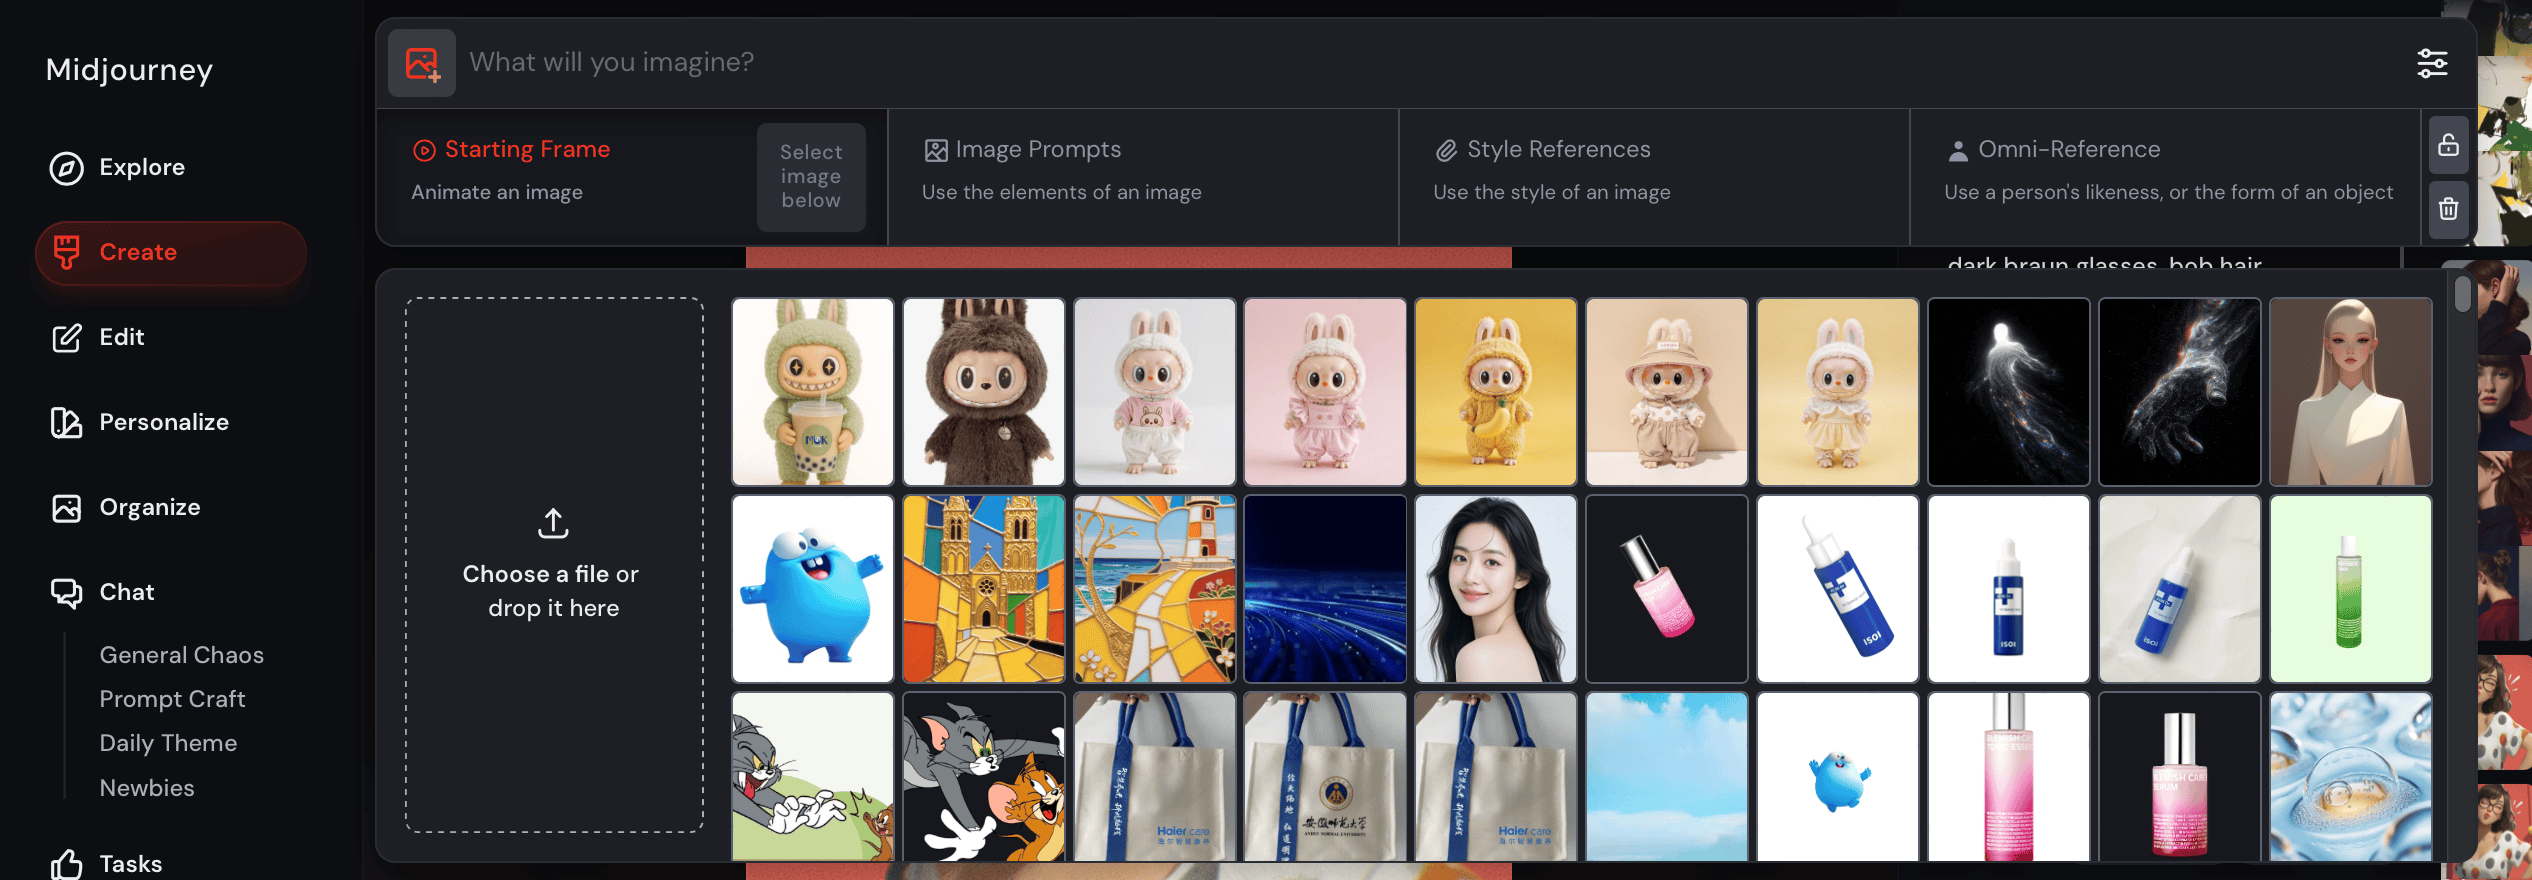Image resolution: width=2532 pixels, height=880 pixels.
Task: Select the green plush doll holding bubble tea
Action: pyautogui.click(x=813, y=392)
